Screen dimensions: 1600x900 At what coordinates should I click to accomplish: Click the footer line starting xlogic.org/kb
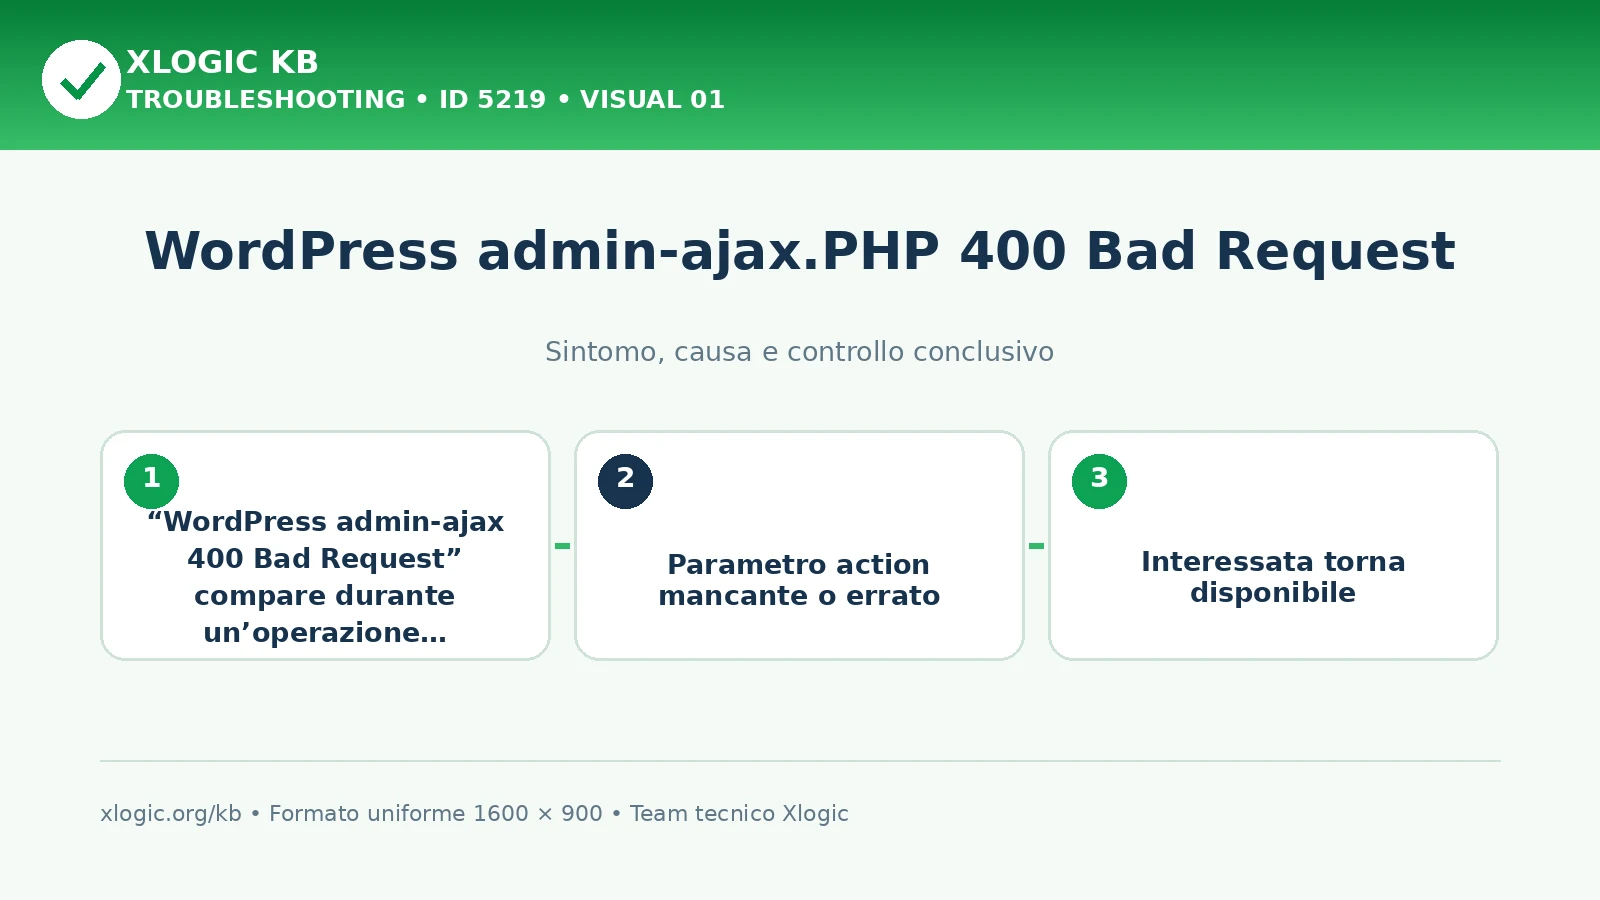tap(474, 813)
